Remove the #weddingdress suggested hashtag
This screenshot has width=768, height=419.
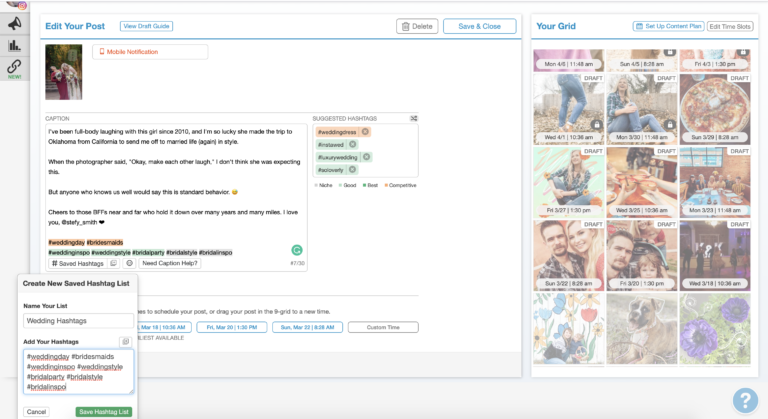point(365,132)
